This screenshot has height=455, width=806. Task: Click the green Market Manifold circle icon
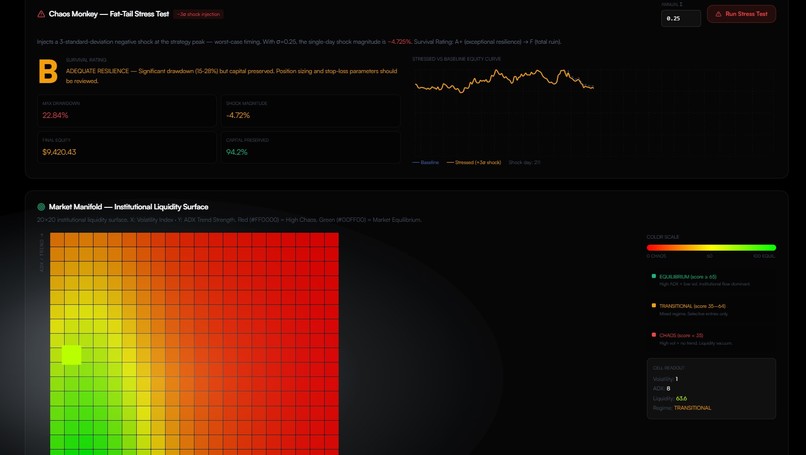[x=41, y=207]
